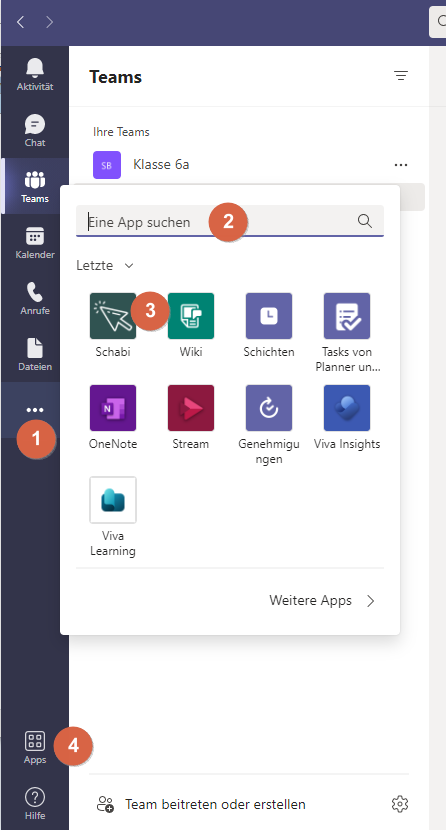The height and width of the screenshot is (830, 446).
Task: Open the teams filter icon
Action: click(401, 76)
